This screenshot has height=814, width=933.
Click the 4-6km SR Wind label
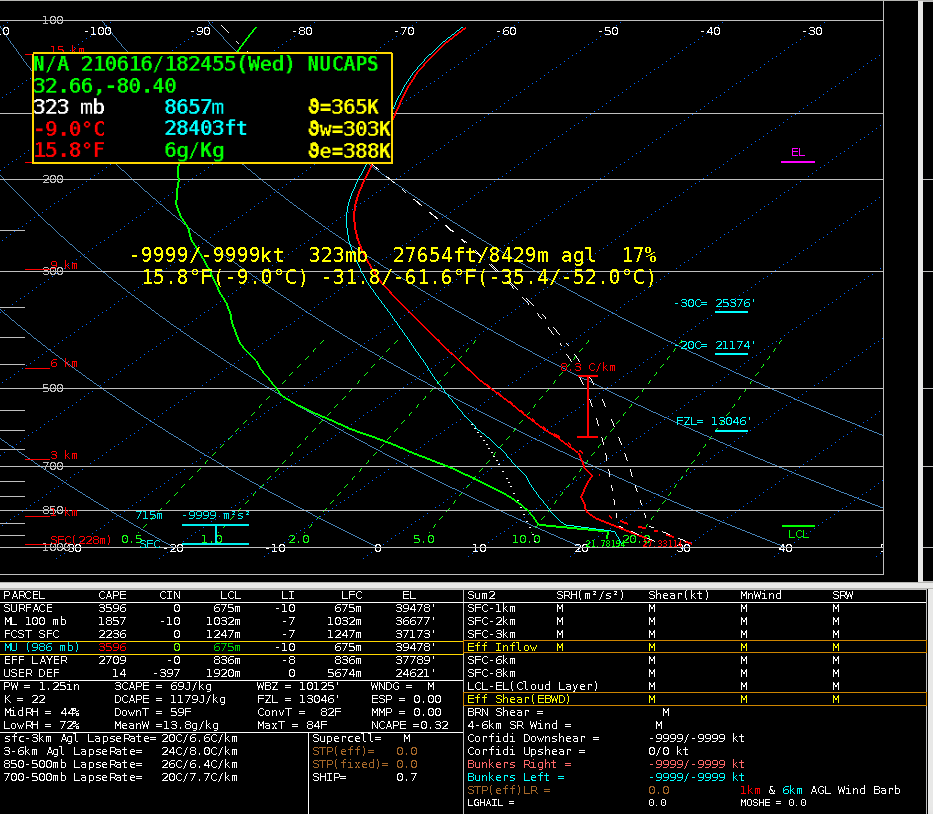tap(519, 725)
